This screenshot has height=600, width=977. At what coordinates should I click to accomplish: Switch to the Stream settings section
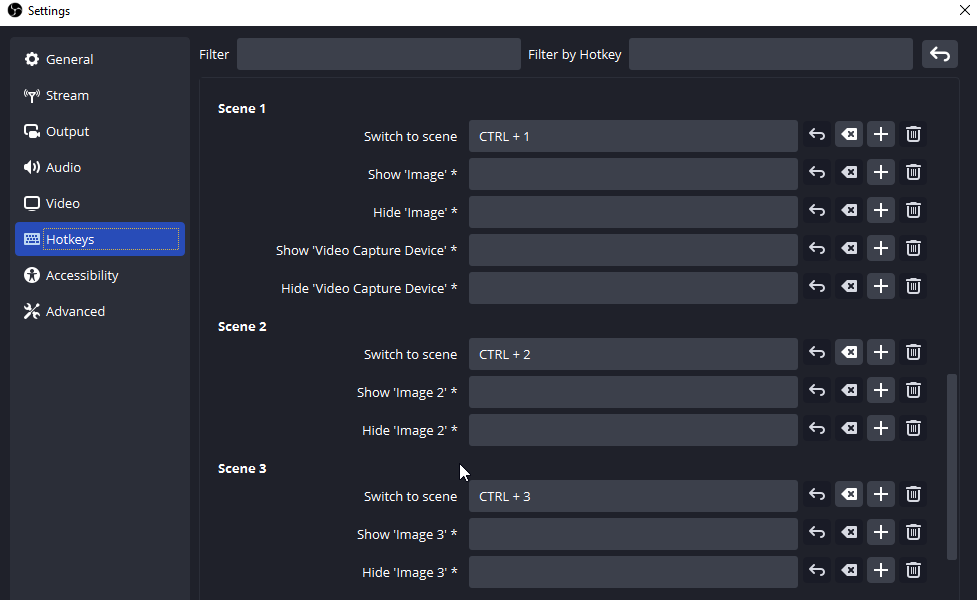coord(67,96)
